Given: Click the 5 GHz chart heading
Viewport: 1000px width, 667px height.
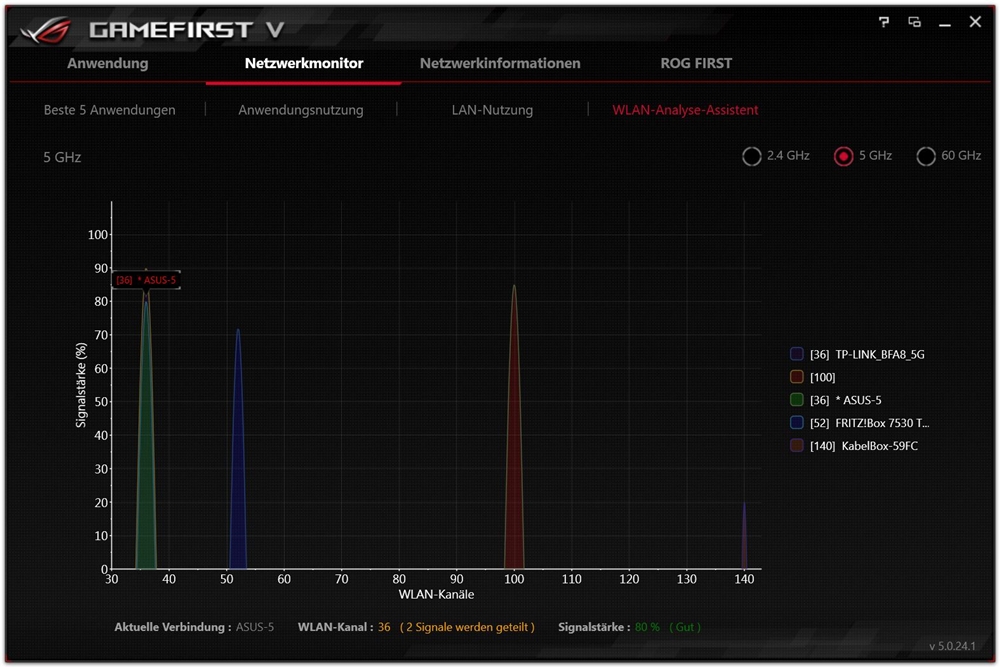Looking at the screenshot, I should point(62,157).
